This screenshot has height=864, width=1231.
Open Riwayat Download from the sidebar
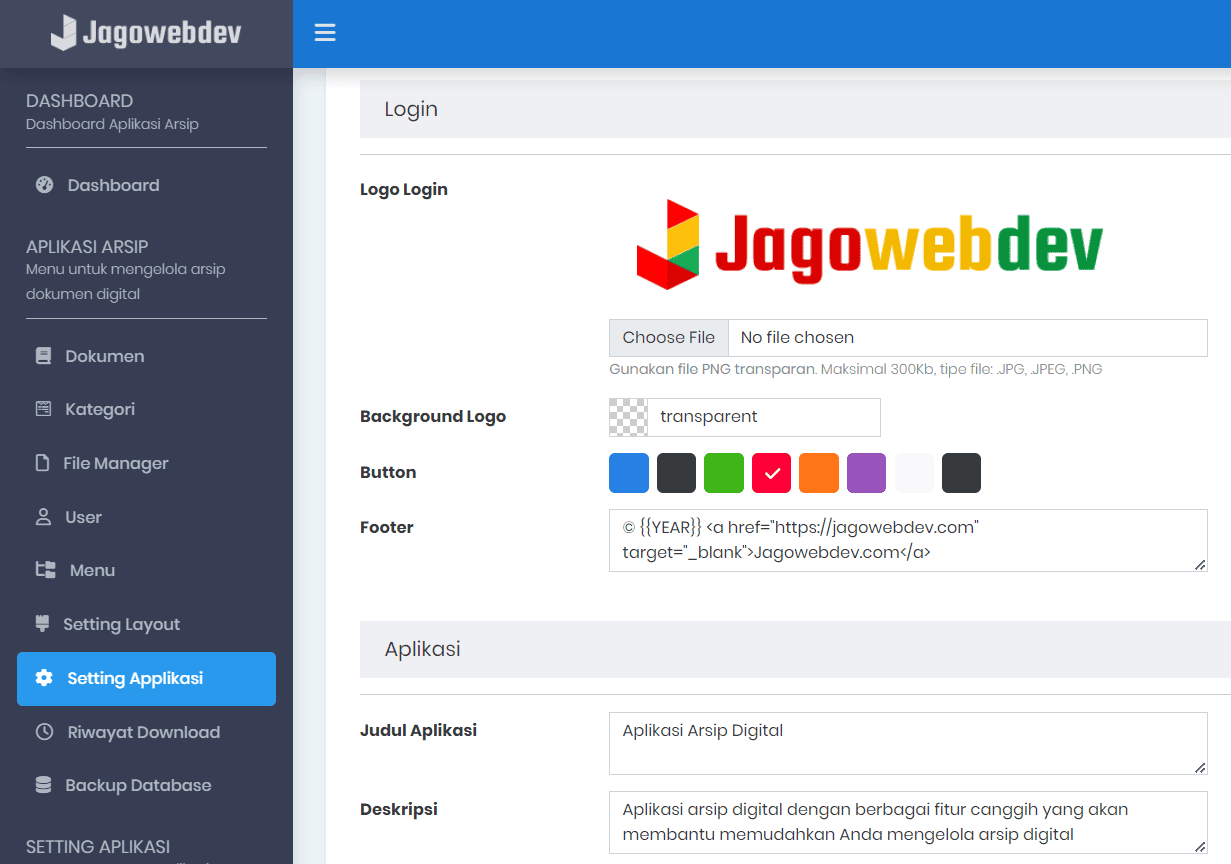[x=146, y=732]
